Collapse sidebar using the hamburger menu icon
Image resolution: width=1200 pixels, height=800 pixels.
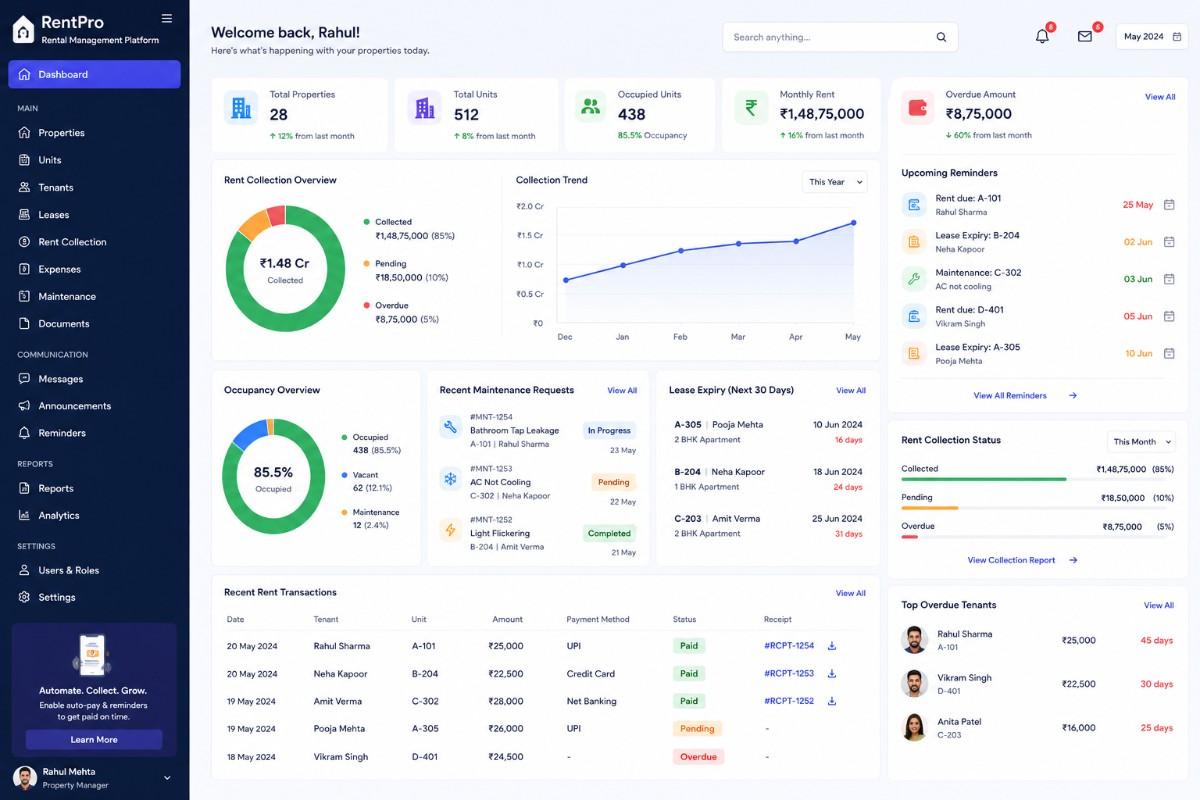(167, 18)
